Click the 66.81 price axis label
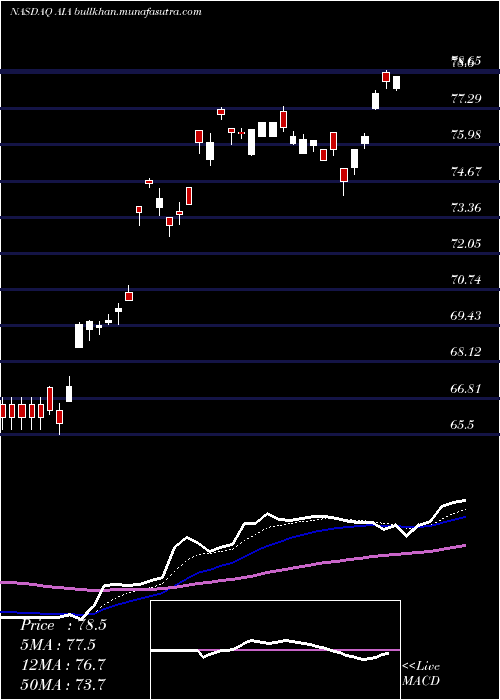500x700 pixels. point(466,389)
